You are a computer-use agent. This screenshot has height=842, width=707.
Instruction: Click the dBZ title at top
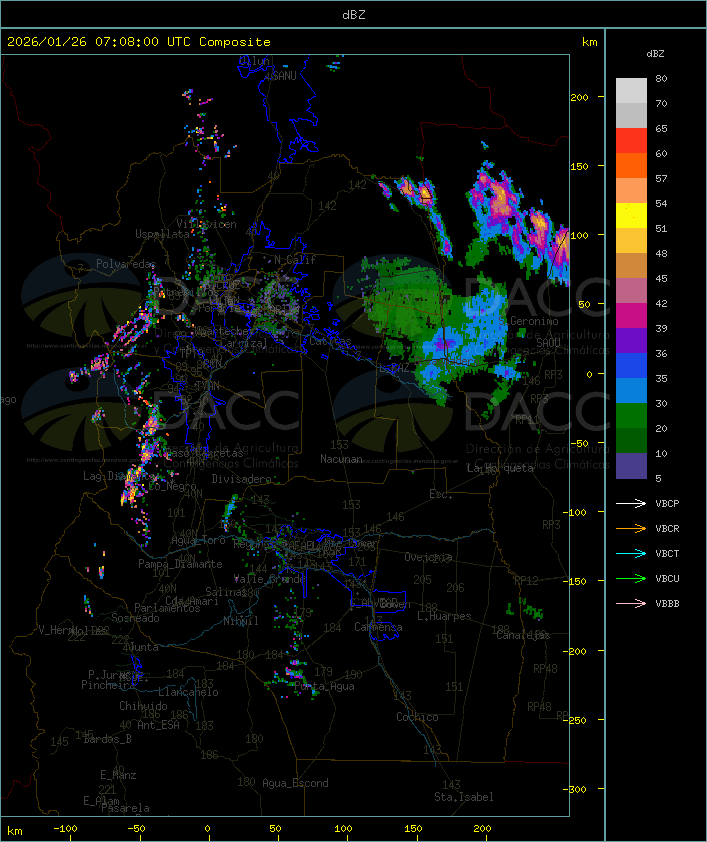pyautogui.click(x=353, y=14)
